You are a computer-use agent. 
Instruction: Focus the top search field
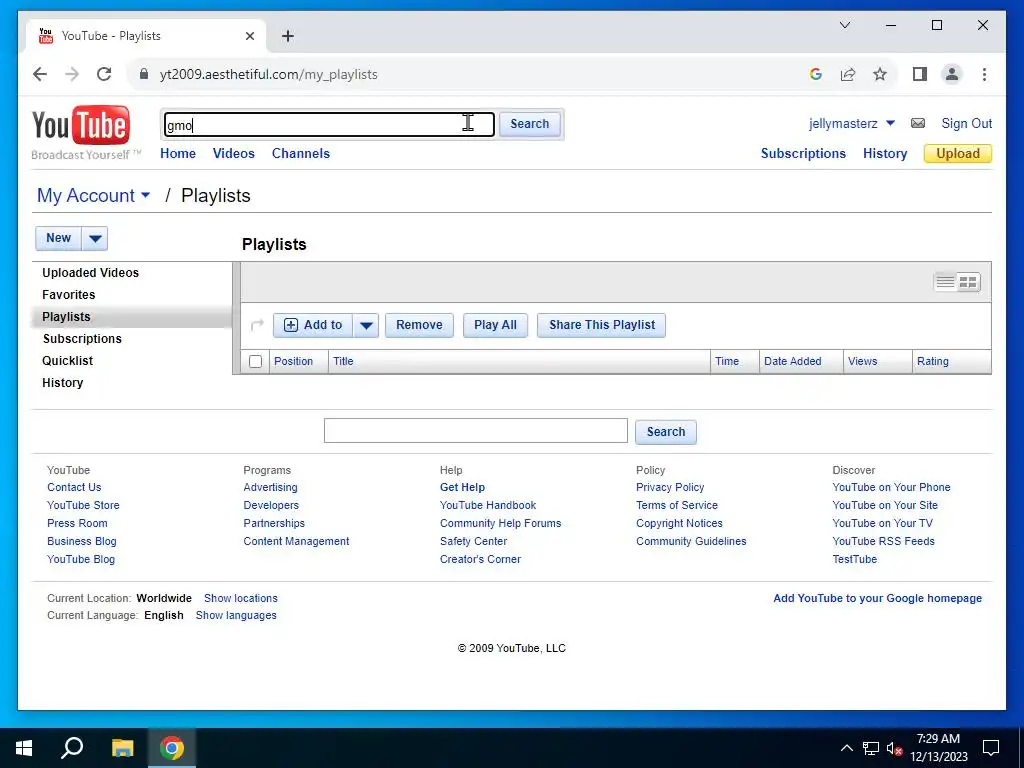(x=329, y=125)
